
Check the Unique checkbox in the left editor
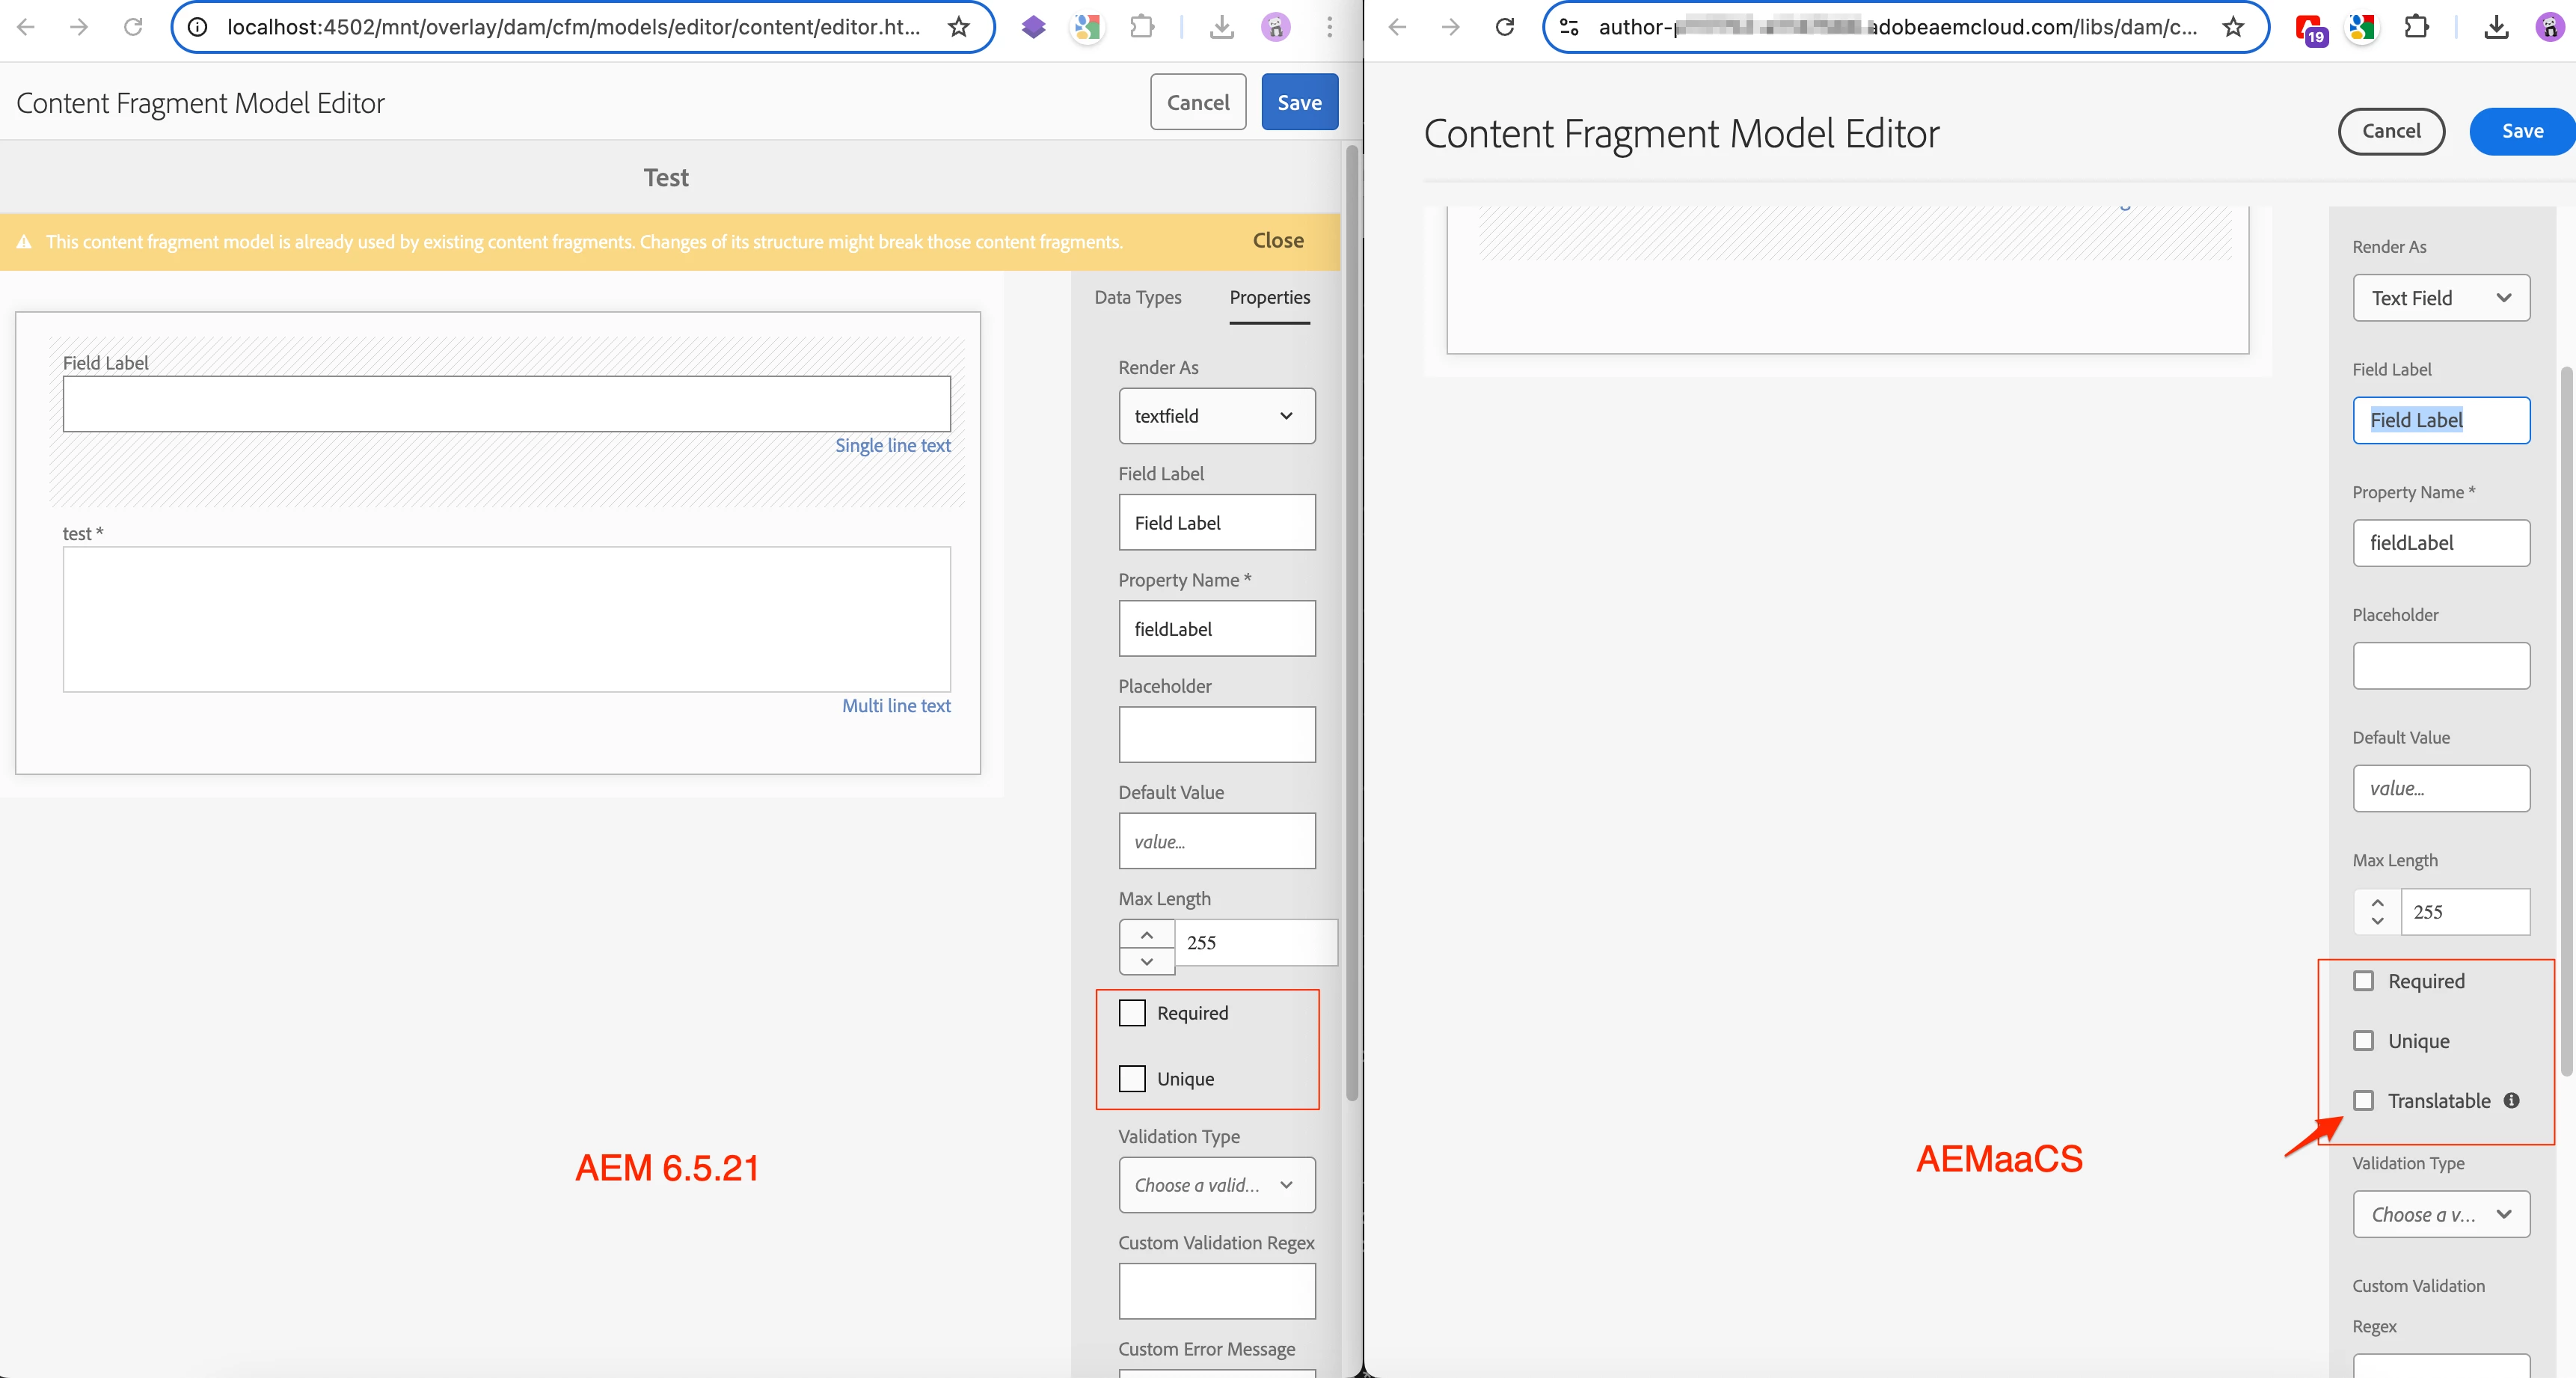point(1132,1079)
